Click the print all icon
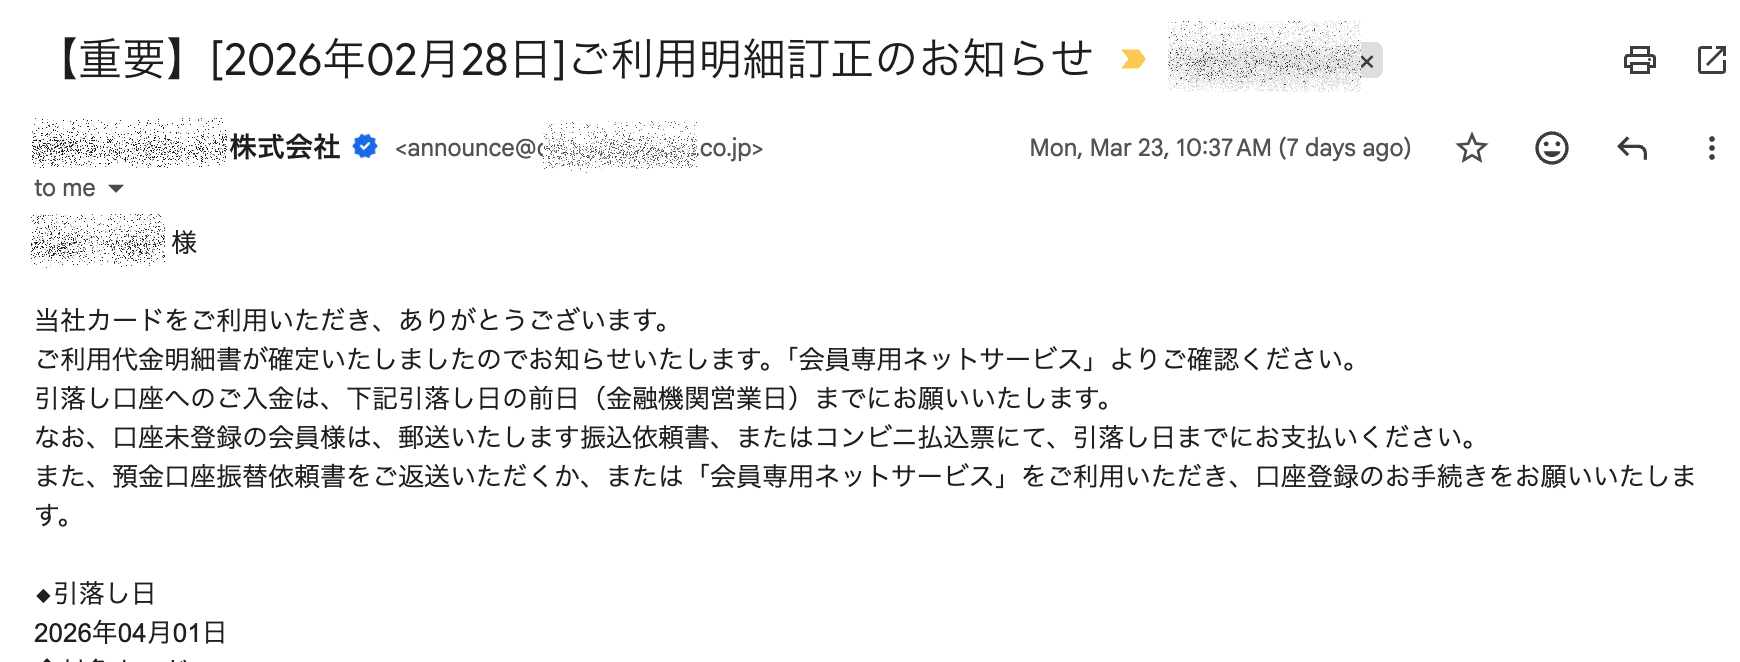 pyautogui.click(x=1639, y=60)
